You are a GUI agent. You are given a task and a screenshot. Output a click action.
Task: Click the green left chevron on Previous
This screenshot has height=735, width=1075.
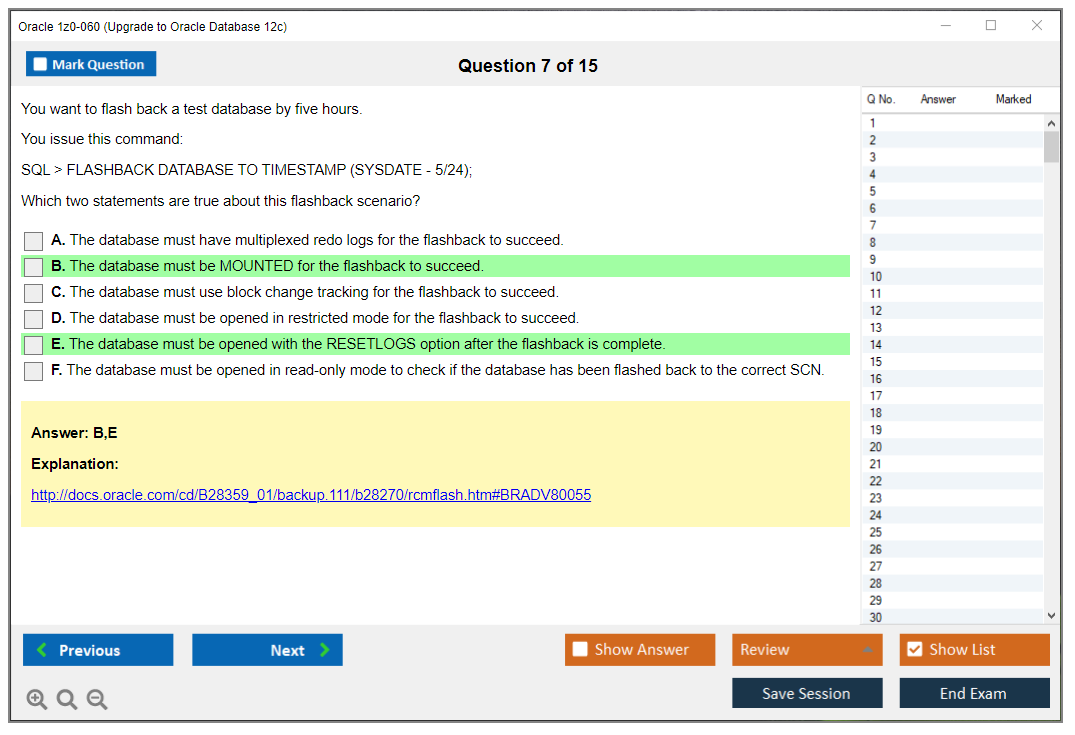pyautogui.click(x=40, y=650)
